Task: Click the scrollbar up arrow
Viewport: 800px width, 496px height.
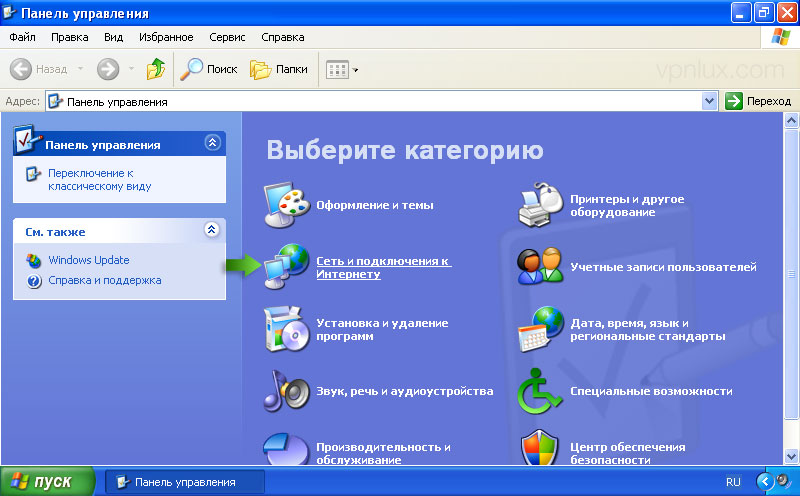Action: click(x=791, y=121)
